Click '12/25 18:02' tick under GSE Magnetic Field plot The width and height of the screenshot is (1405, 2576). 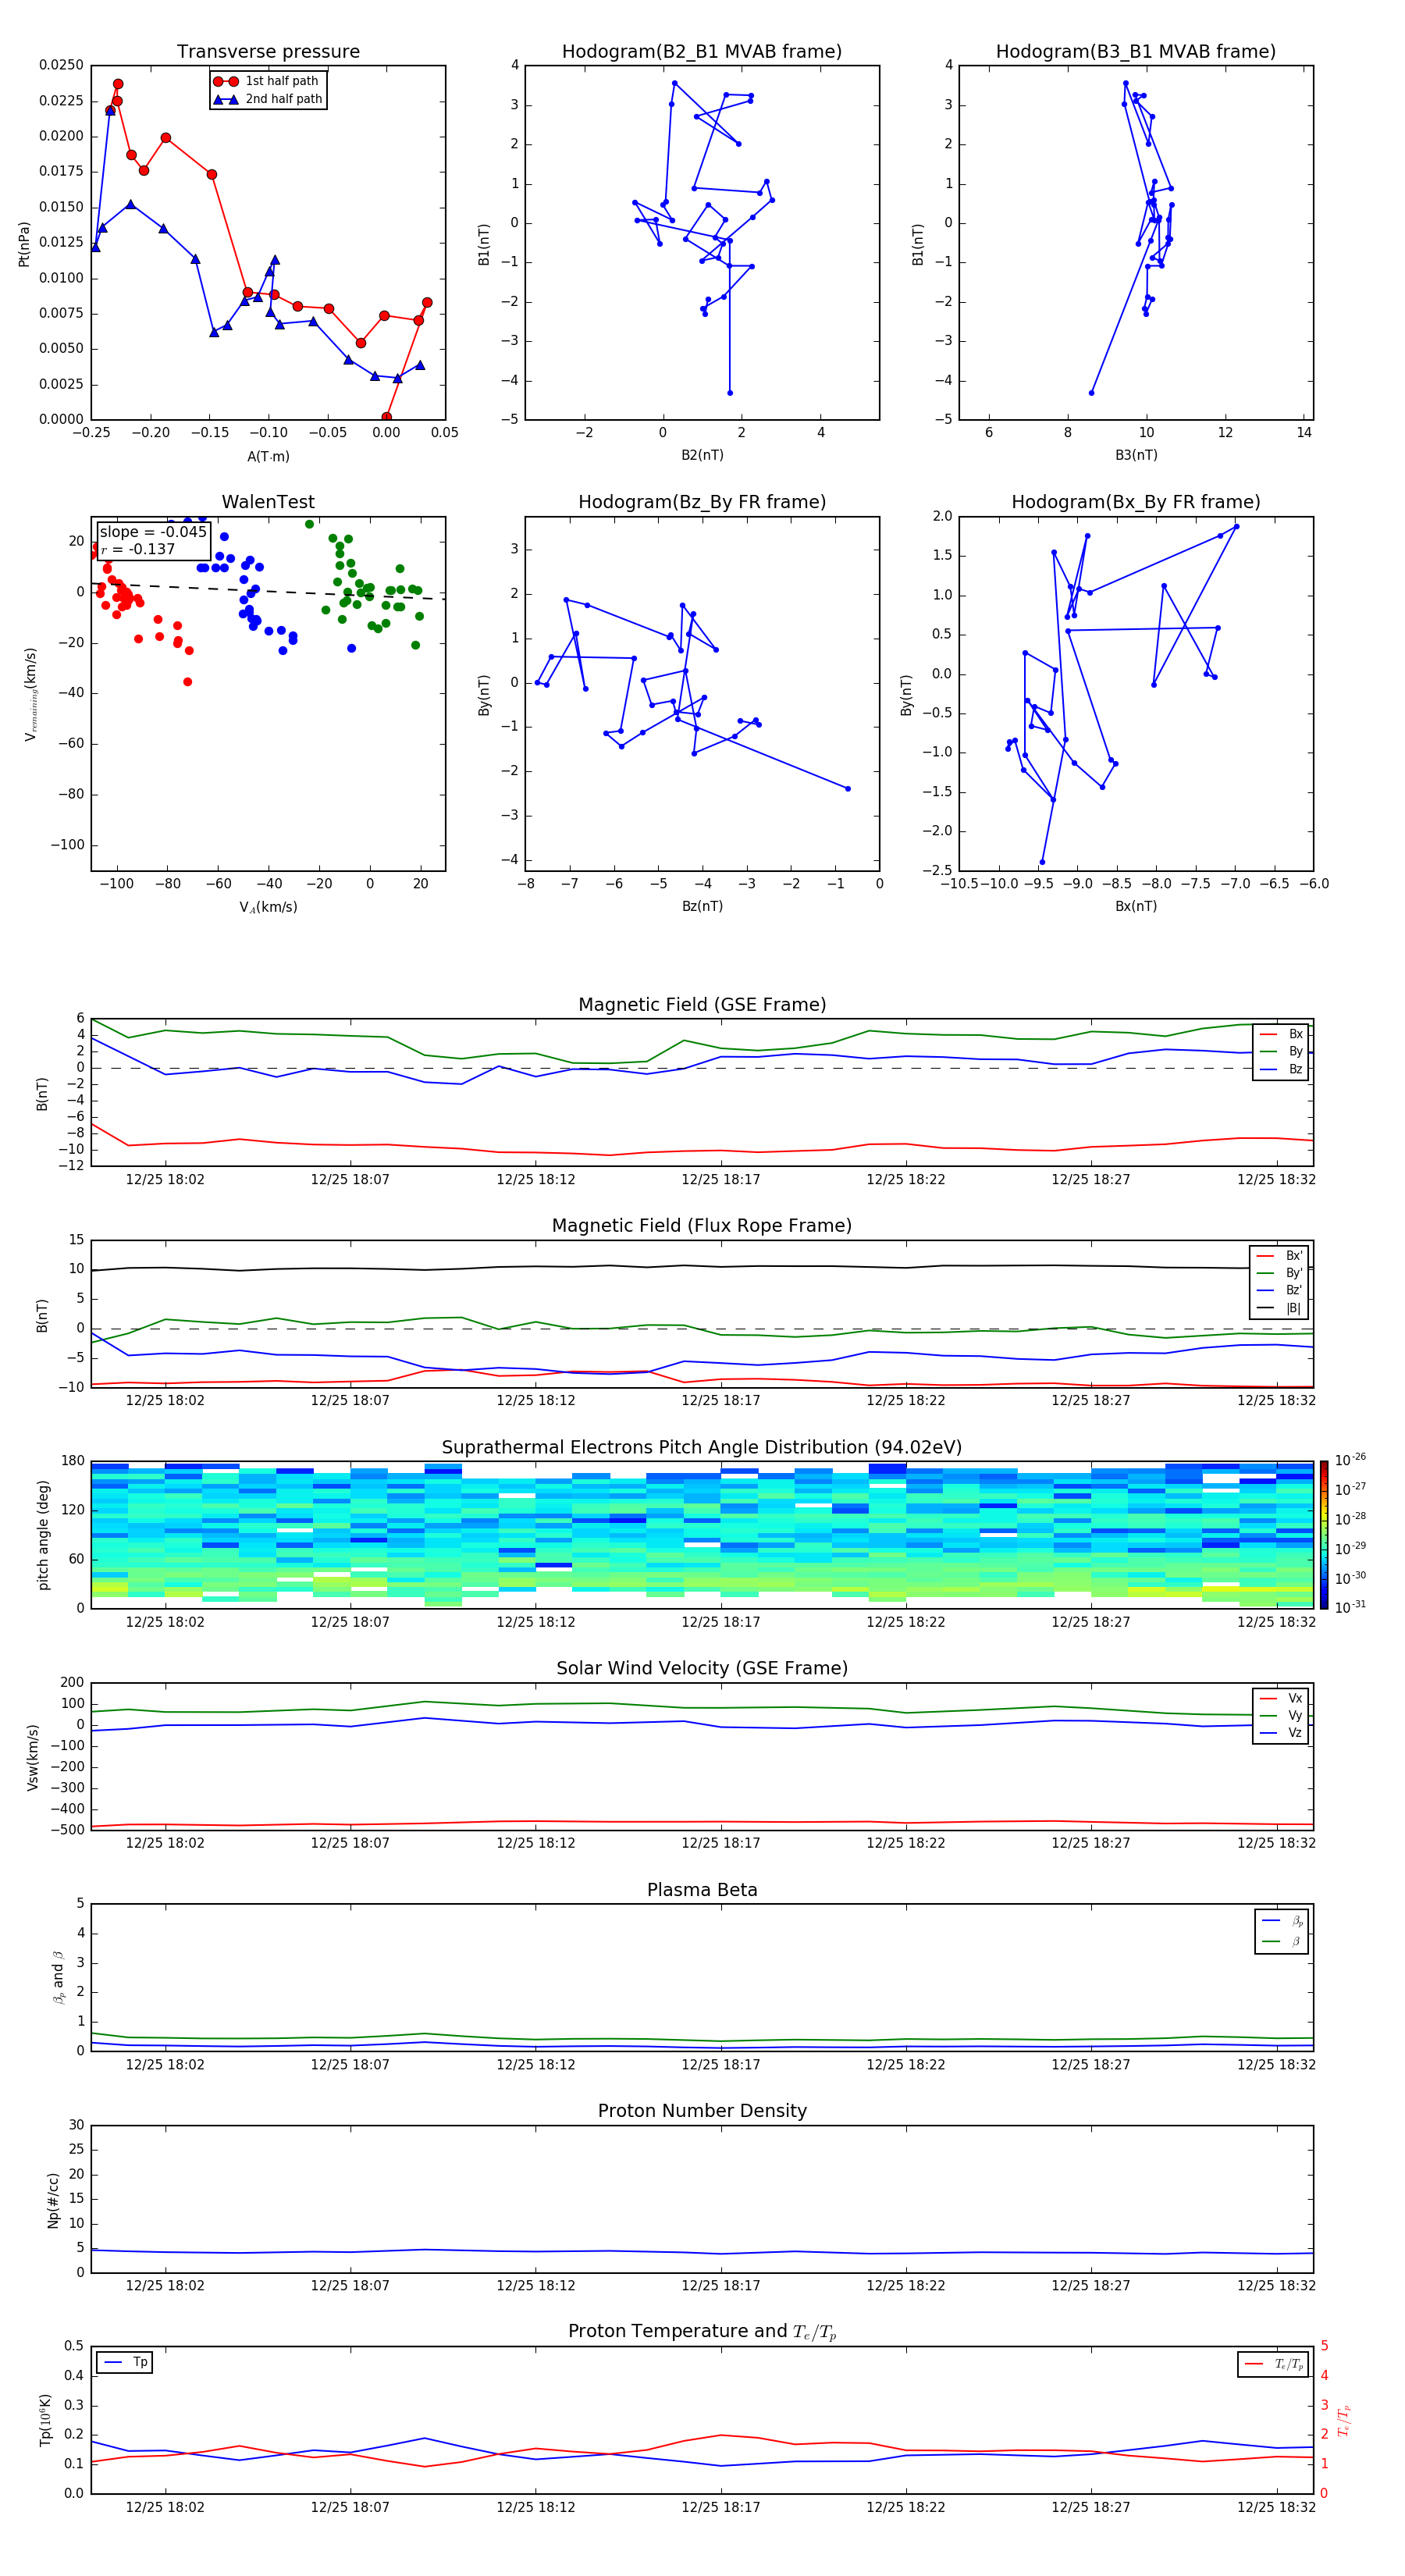165,1180
